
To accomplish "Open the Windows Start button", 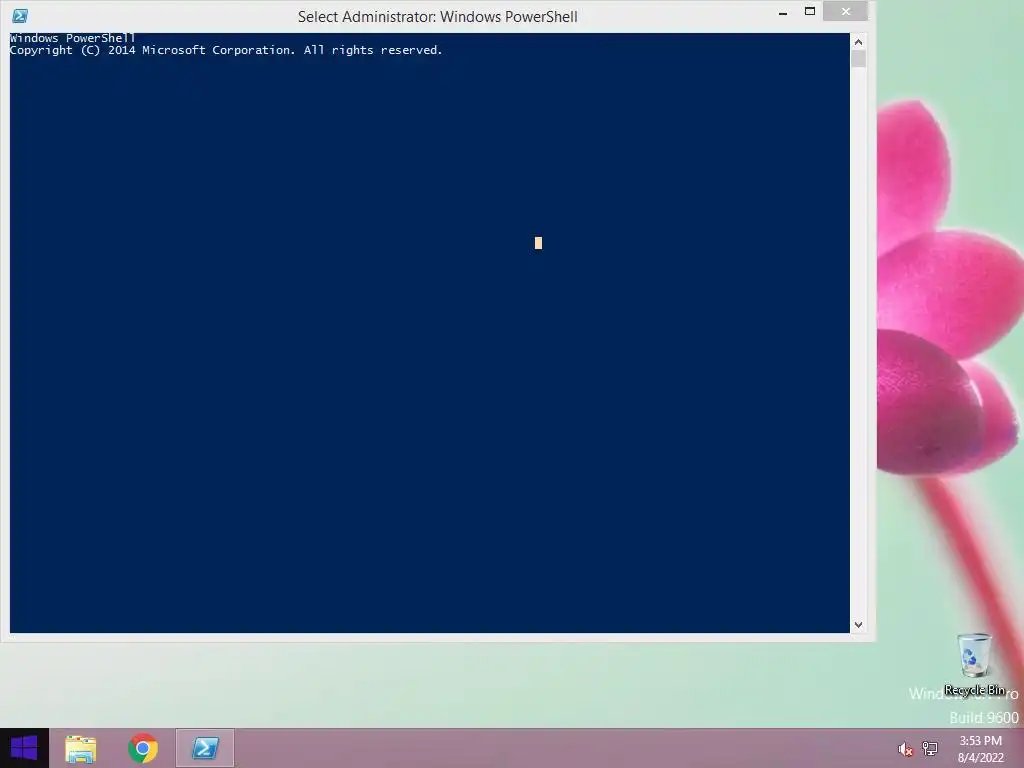I will (x=24, y=748).
